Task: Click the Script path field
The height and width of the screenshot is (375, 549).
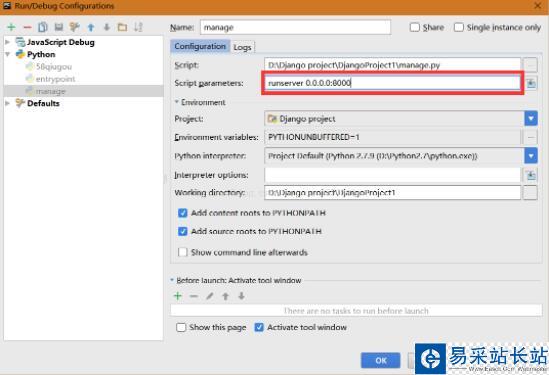Action: (392, 65)
